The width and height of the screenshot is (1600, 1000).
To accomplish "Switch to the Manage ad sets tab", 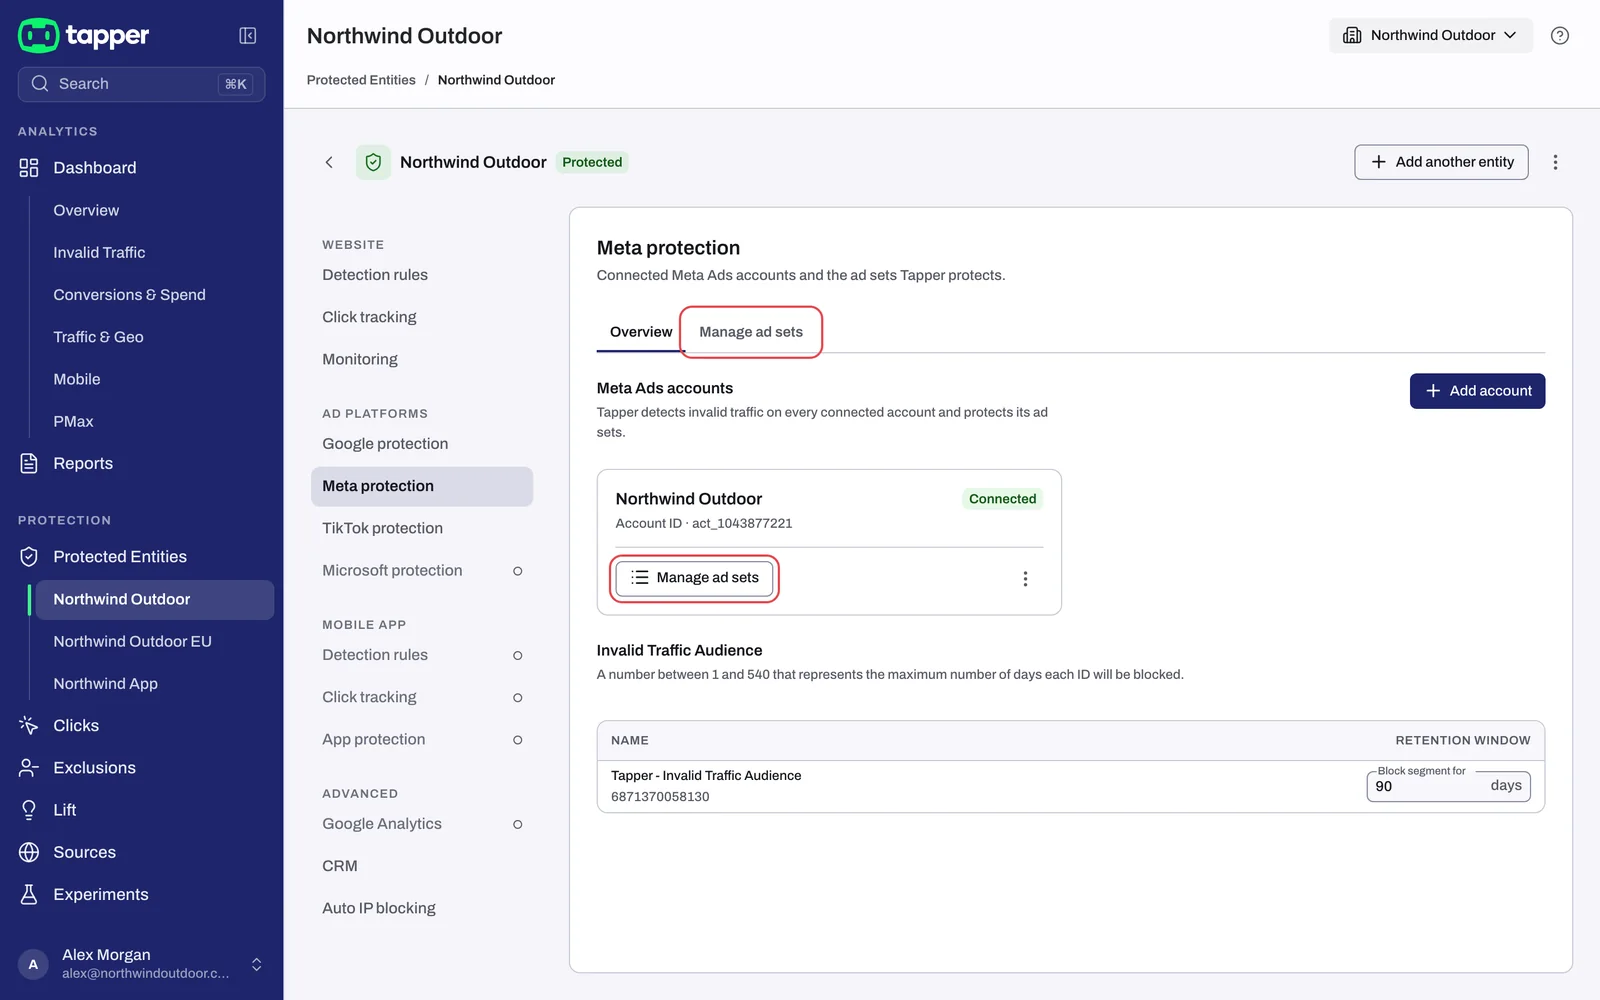I will coord(751,332).
